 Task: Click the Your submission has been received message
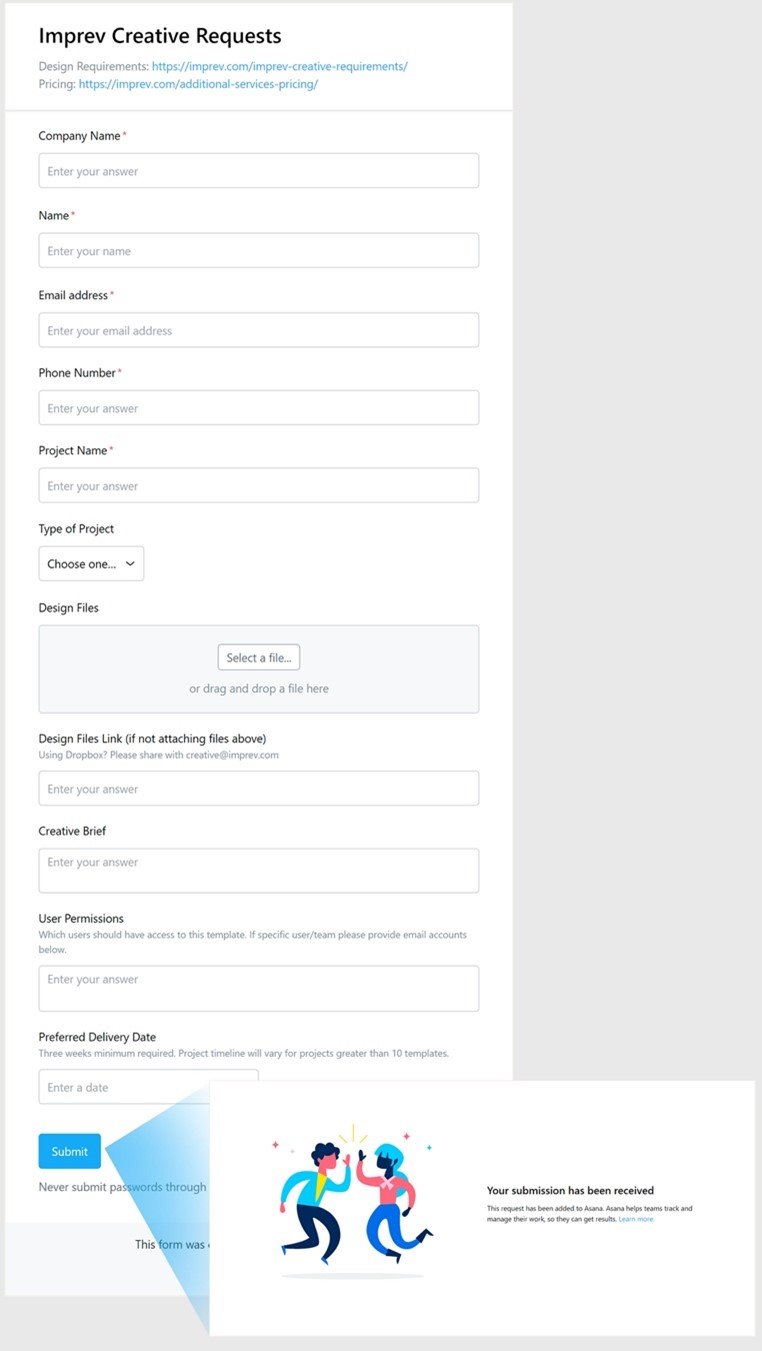tap(570, 1191)
